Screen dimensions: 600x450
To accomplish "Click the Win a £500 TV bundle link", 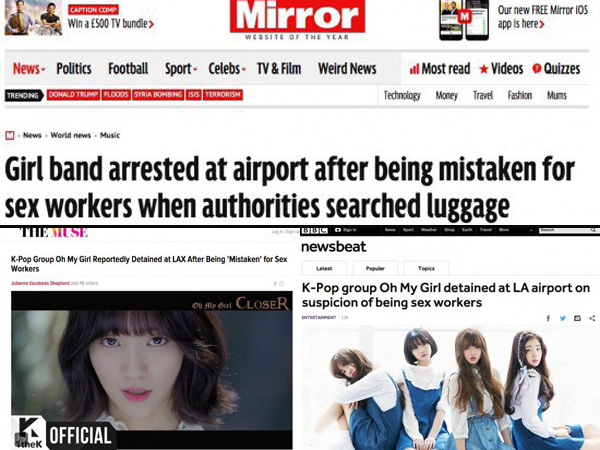I will click(111, 24).
